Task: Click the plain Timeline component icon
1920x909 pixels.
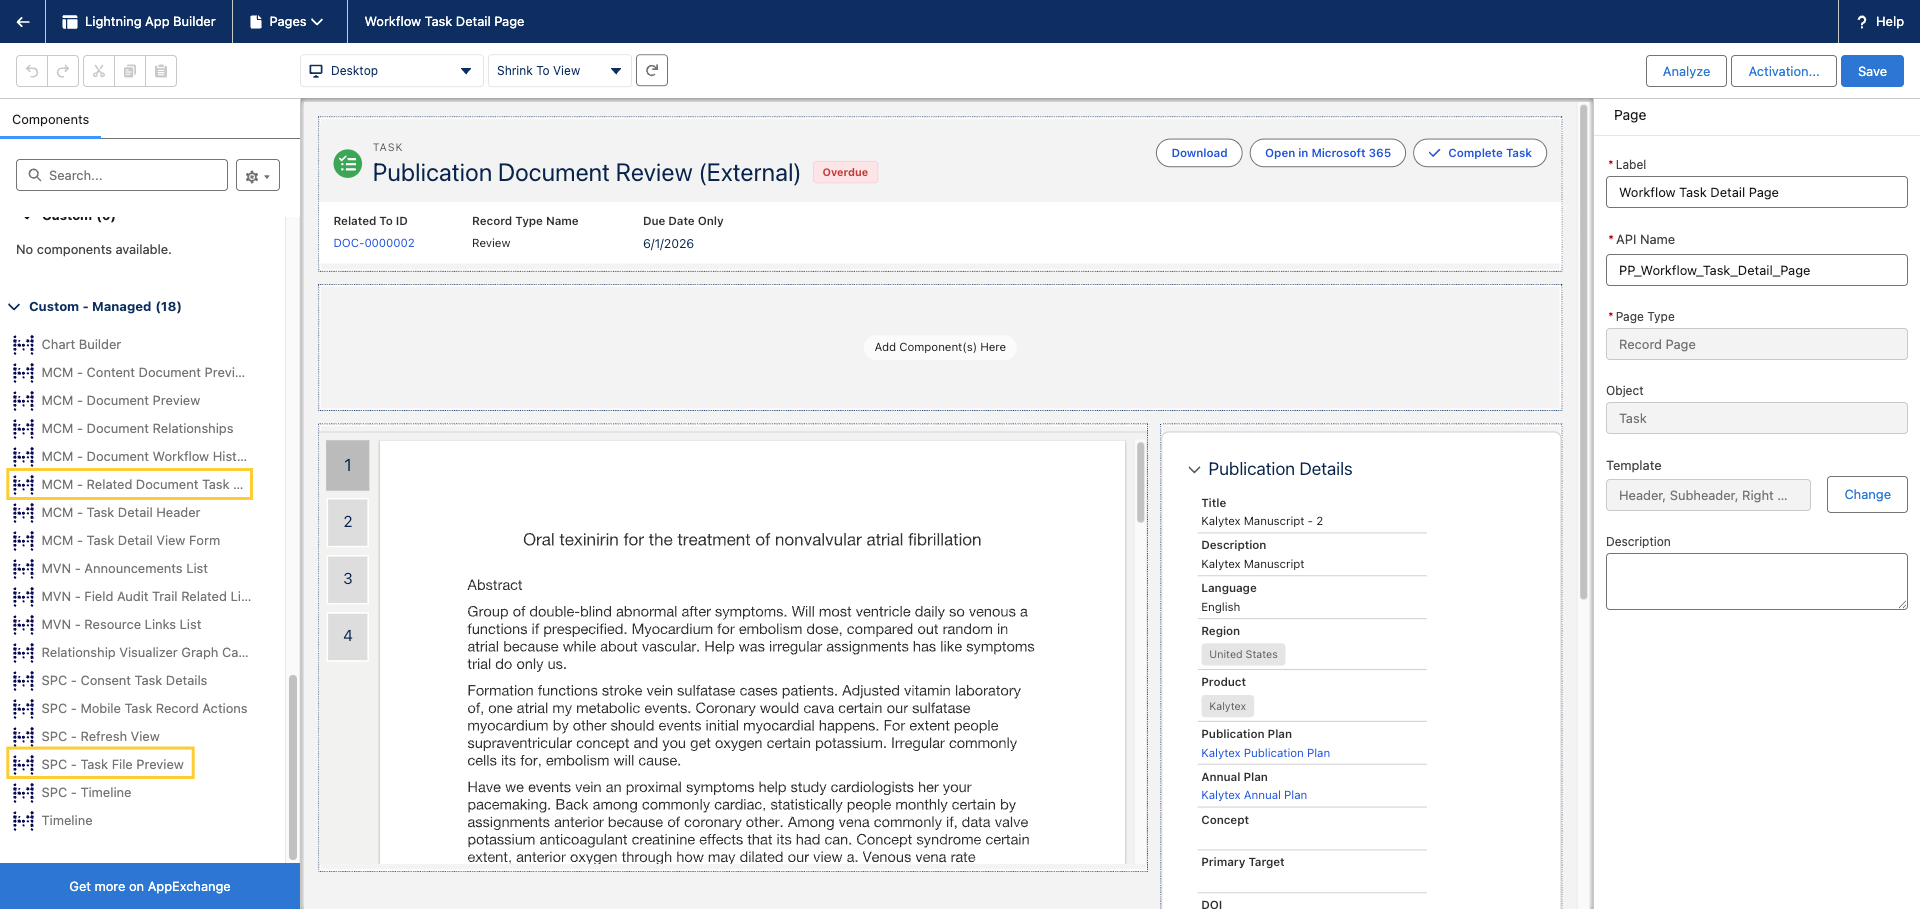Action: click(x=23, y=821)
